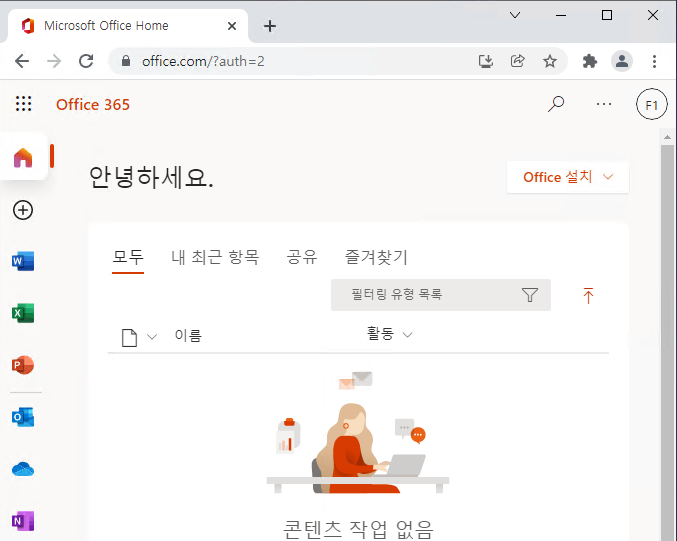Viewport: 677px width, 541px height.
Task: Launch OneNote from the sidebar
Action: 23,521
